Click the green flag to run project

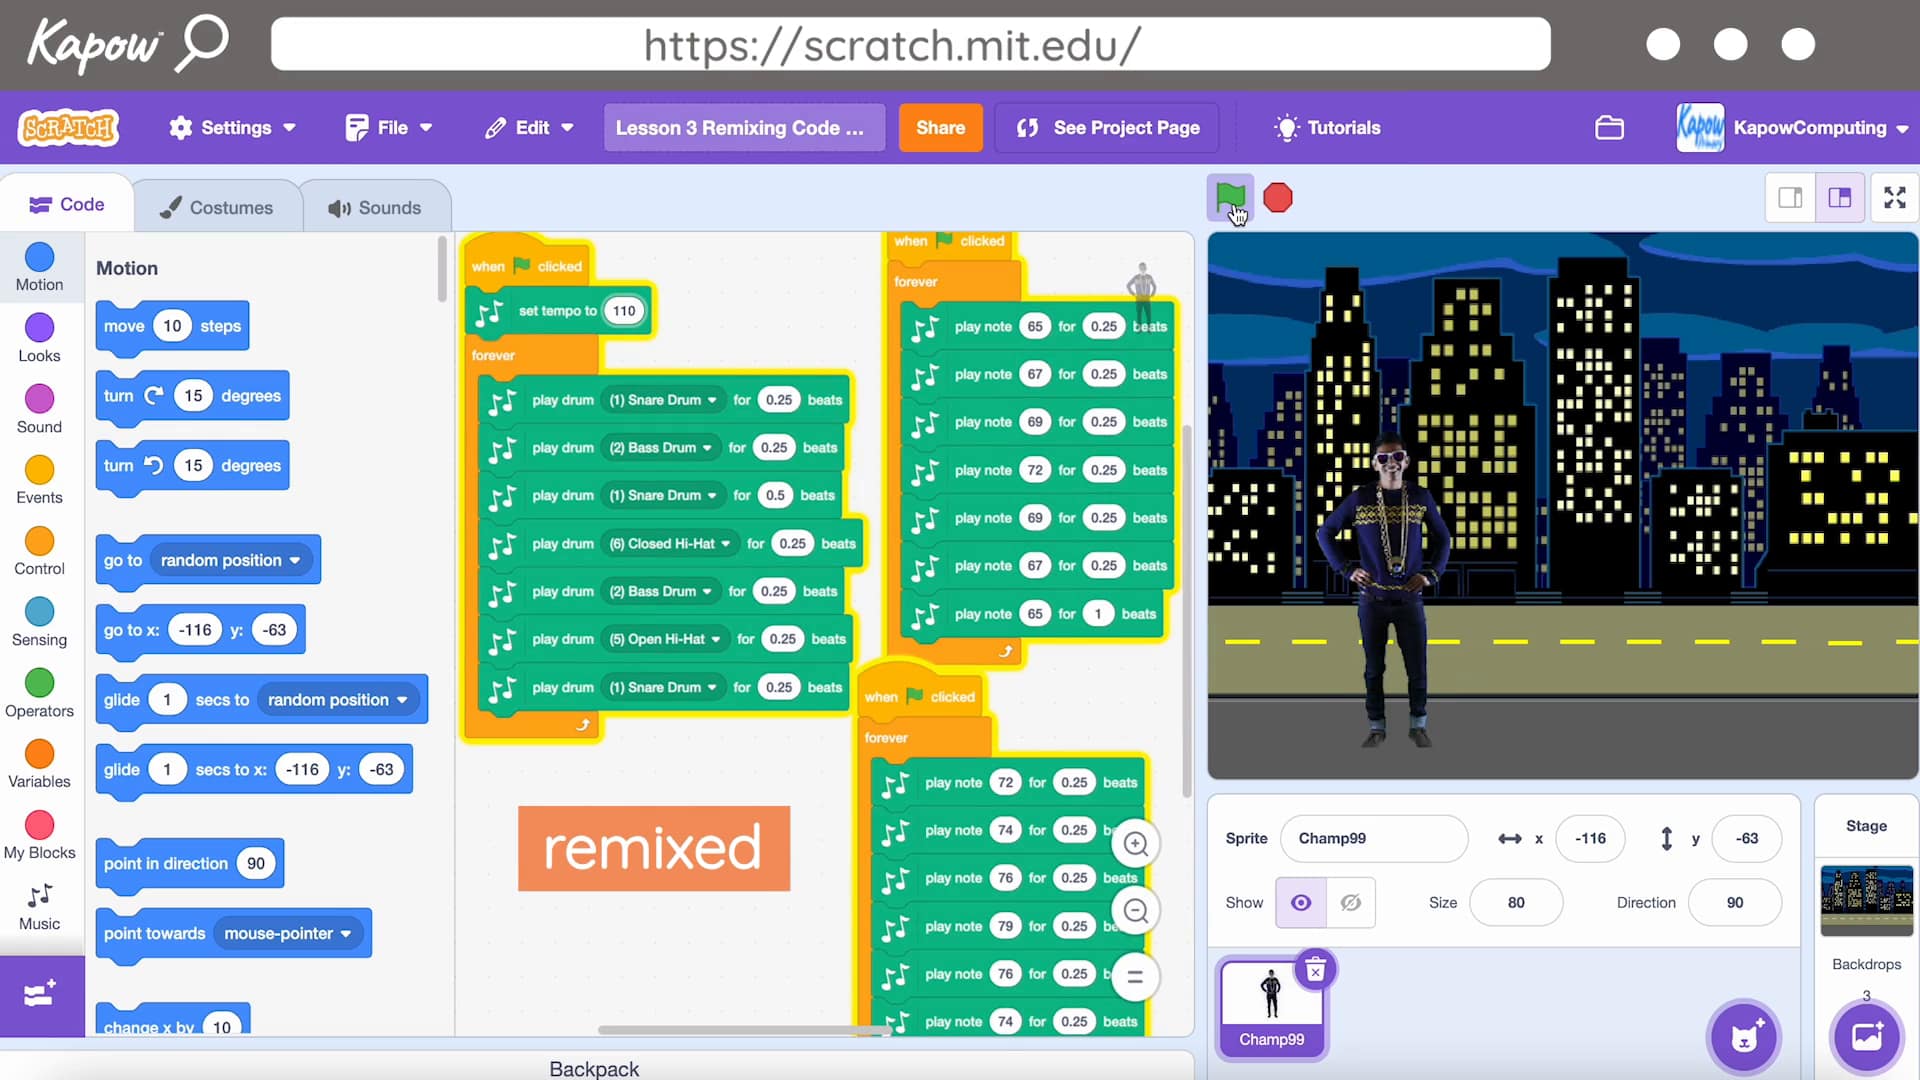click(1231, 198)
